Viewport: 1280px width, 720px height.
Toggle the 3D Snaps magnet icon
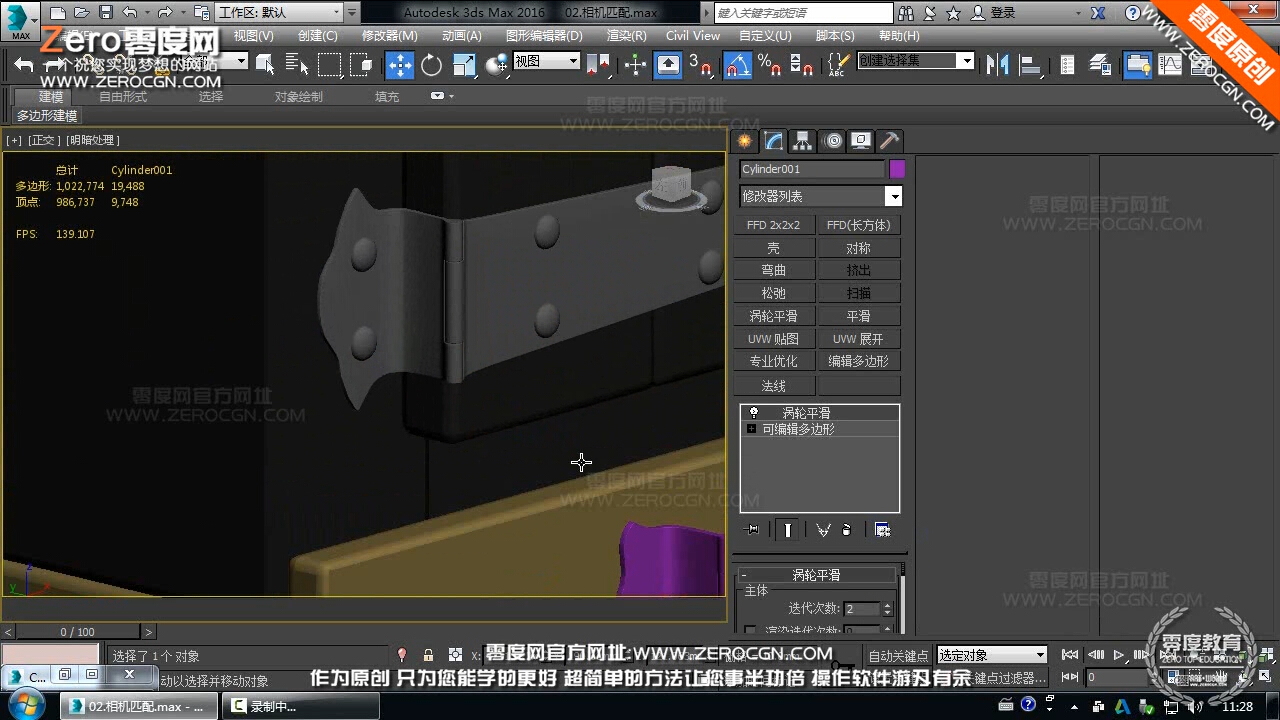point(702,66)
